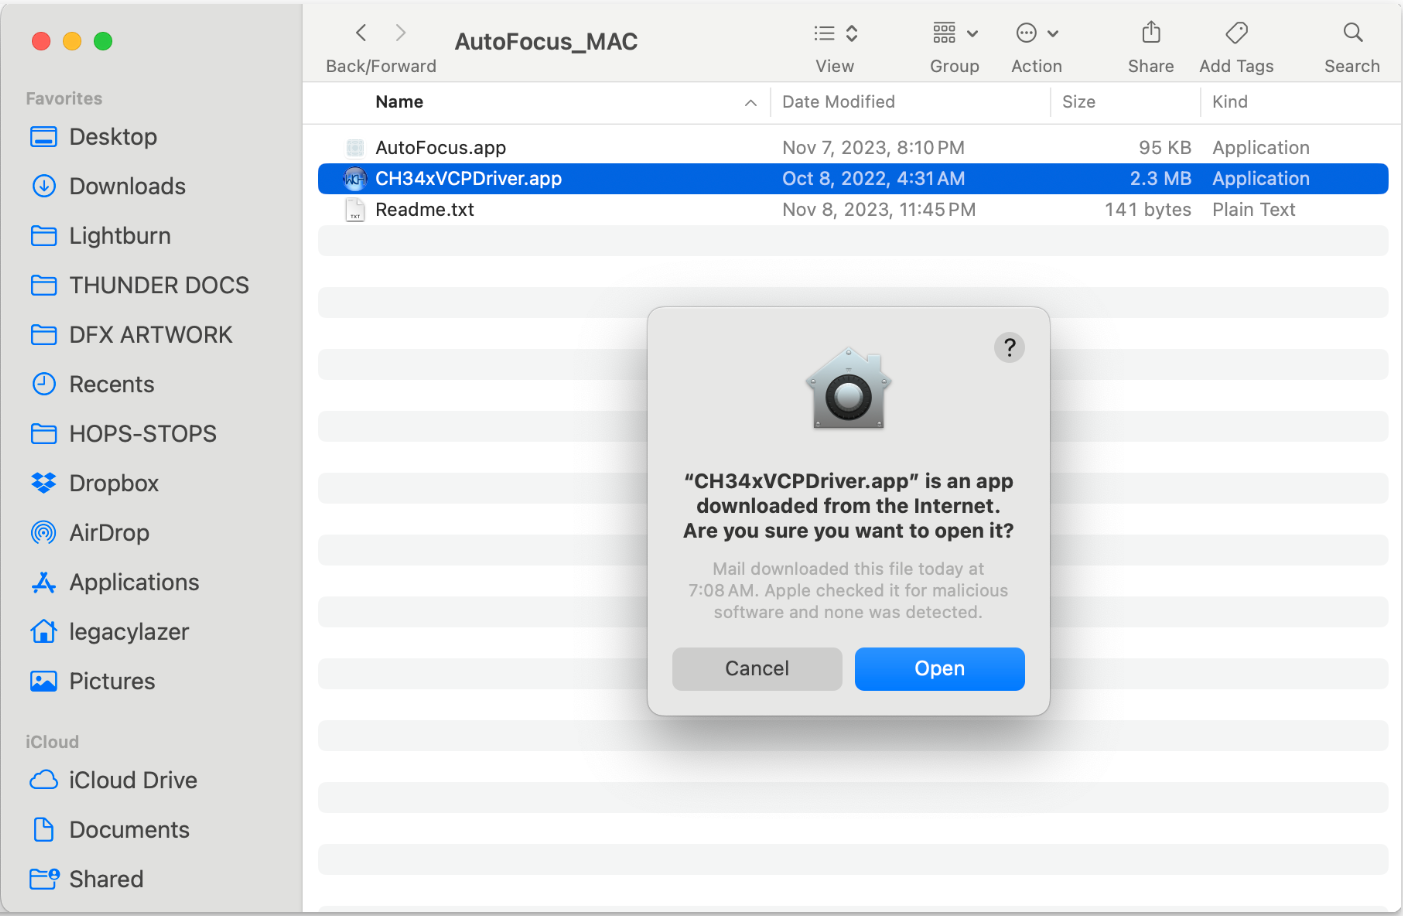Viewport: 1403px width, 916px height.
Task: Sort by Date Modified column header
Action: tap(838, 102)
